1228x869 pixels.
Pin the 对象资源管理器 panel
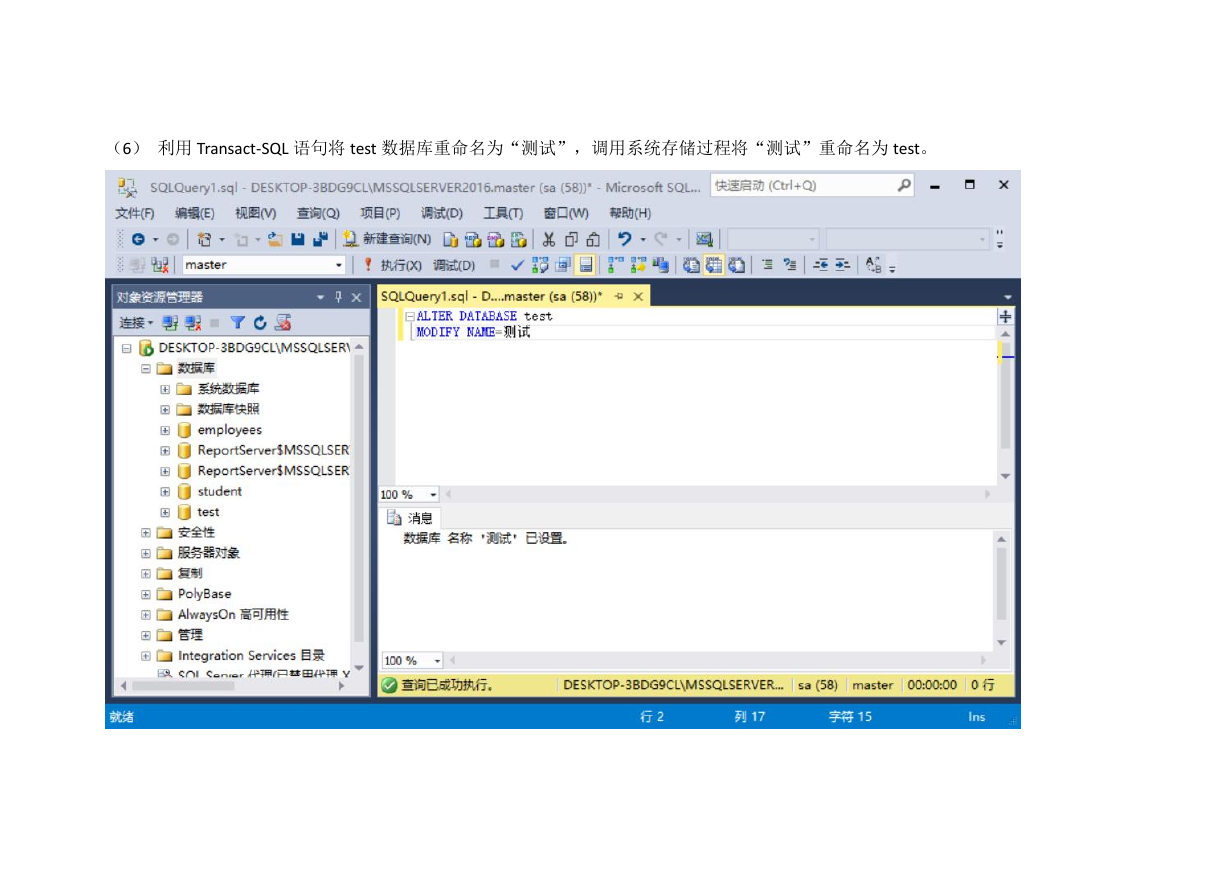[x=338, y=297]
